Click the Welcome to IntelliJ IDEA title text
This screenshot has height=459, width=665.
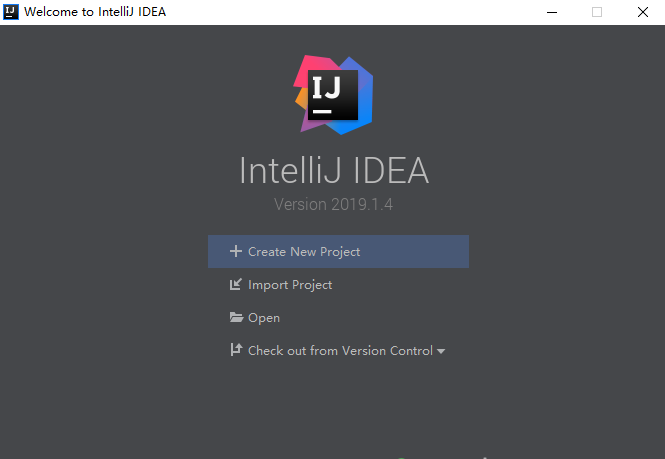(95, 12)
